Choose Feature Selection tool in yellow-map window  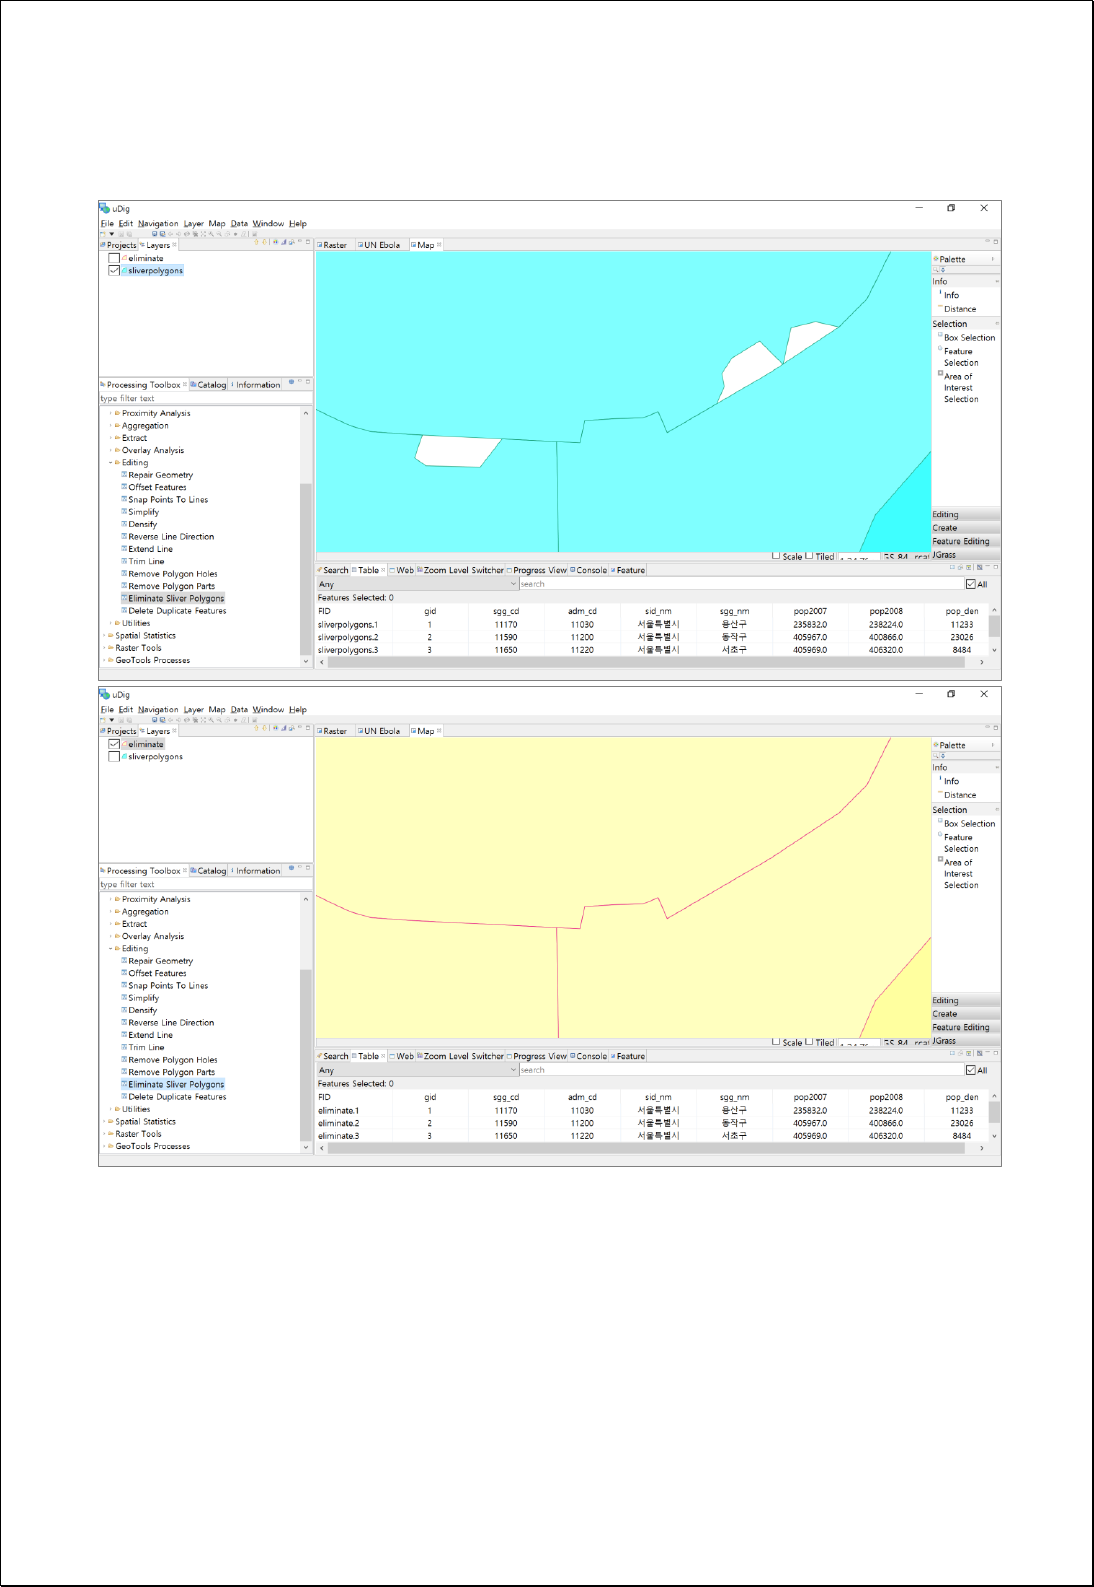point(959,843)
